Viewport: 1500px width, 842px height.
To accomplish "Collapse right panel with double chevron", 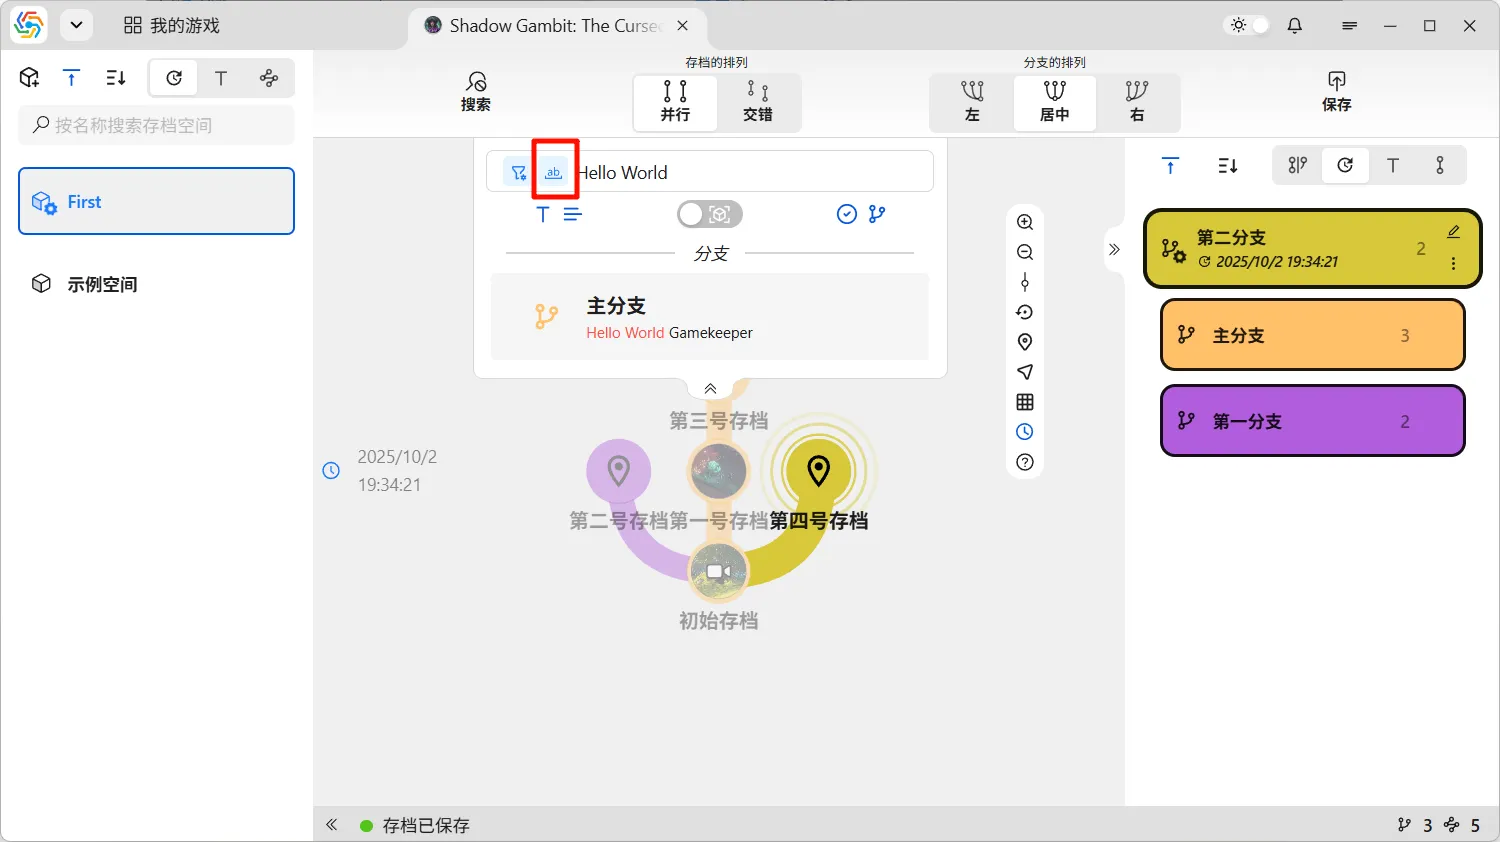I will 1114,249.
